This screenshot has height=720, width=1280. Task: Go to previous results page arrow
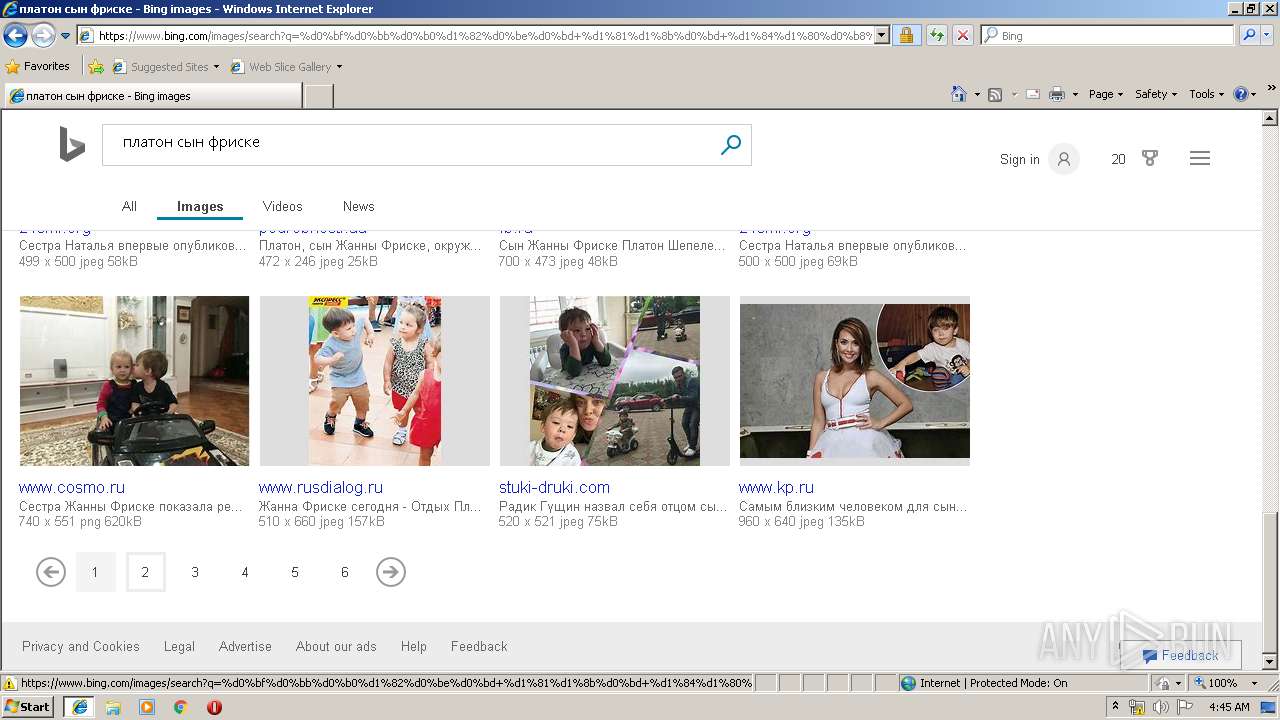51,572
